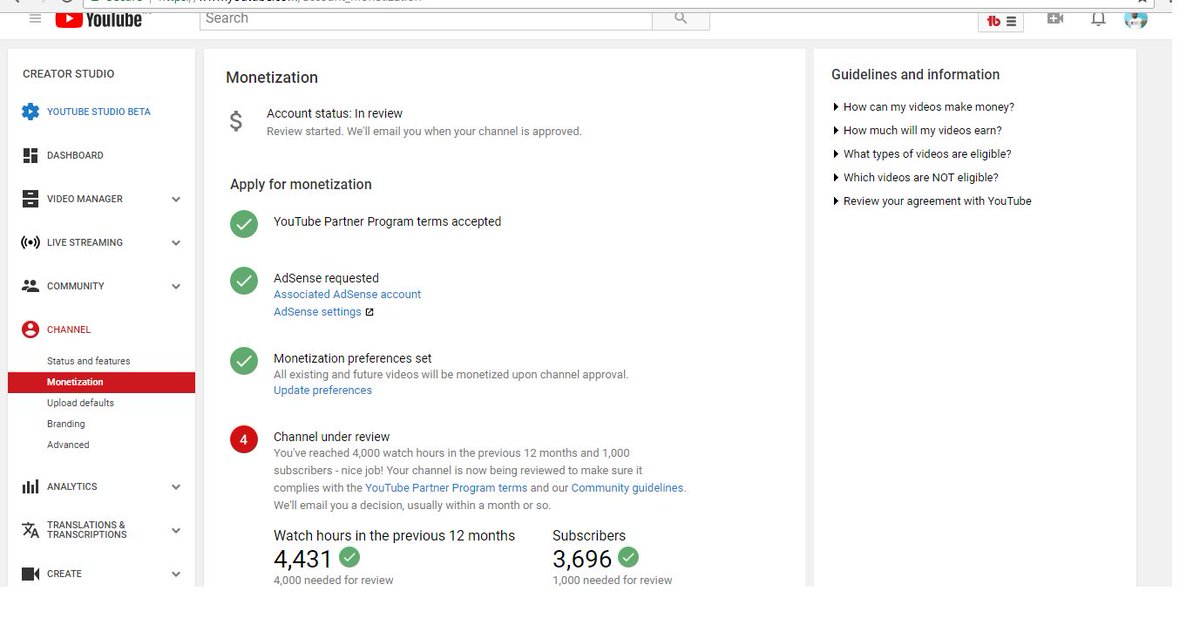Click the search magnifier button
The height and width of the screenshot is (632, 1200).
681,18
